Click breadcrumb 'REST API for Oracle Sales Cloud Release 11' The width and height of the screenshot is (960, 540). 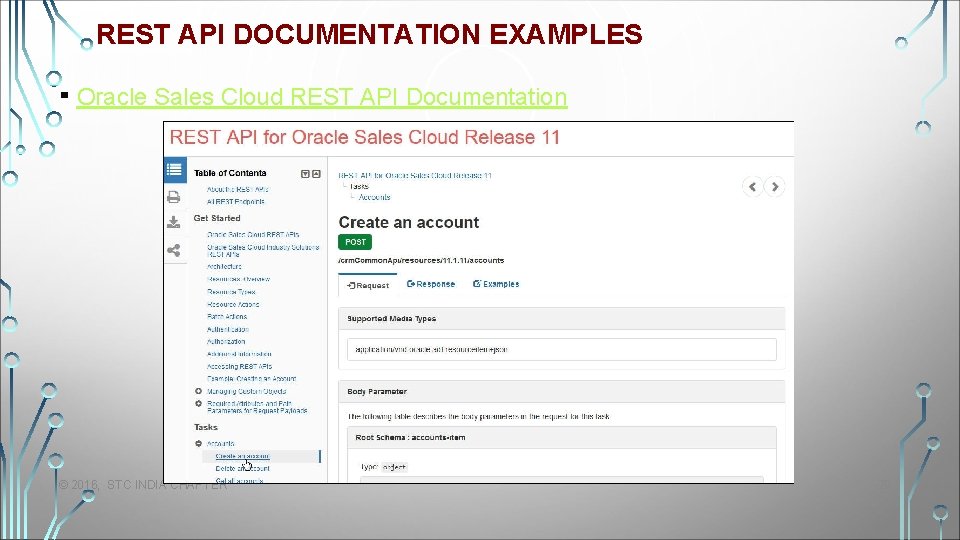(x=415, y=175)
